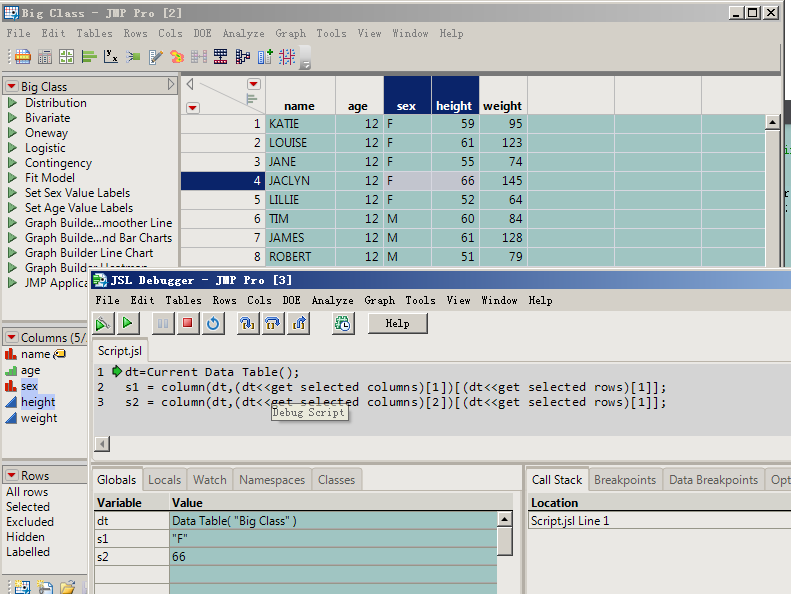Viewport: 791px width, 594px height.
Task: Click the Restart script icon
Action: click(x=213, y=323)
